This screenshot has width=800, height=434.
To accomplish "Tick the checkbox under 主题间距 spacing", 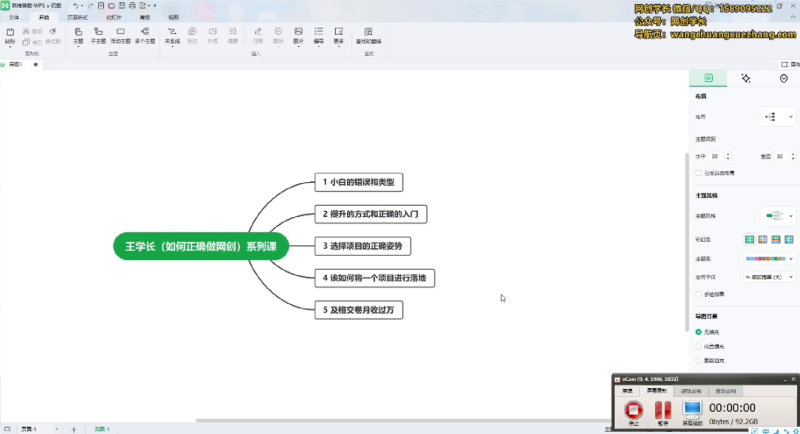I will [x=698, y=173].
